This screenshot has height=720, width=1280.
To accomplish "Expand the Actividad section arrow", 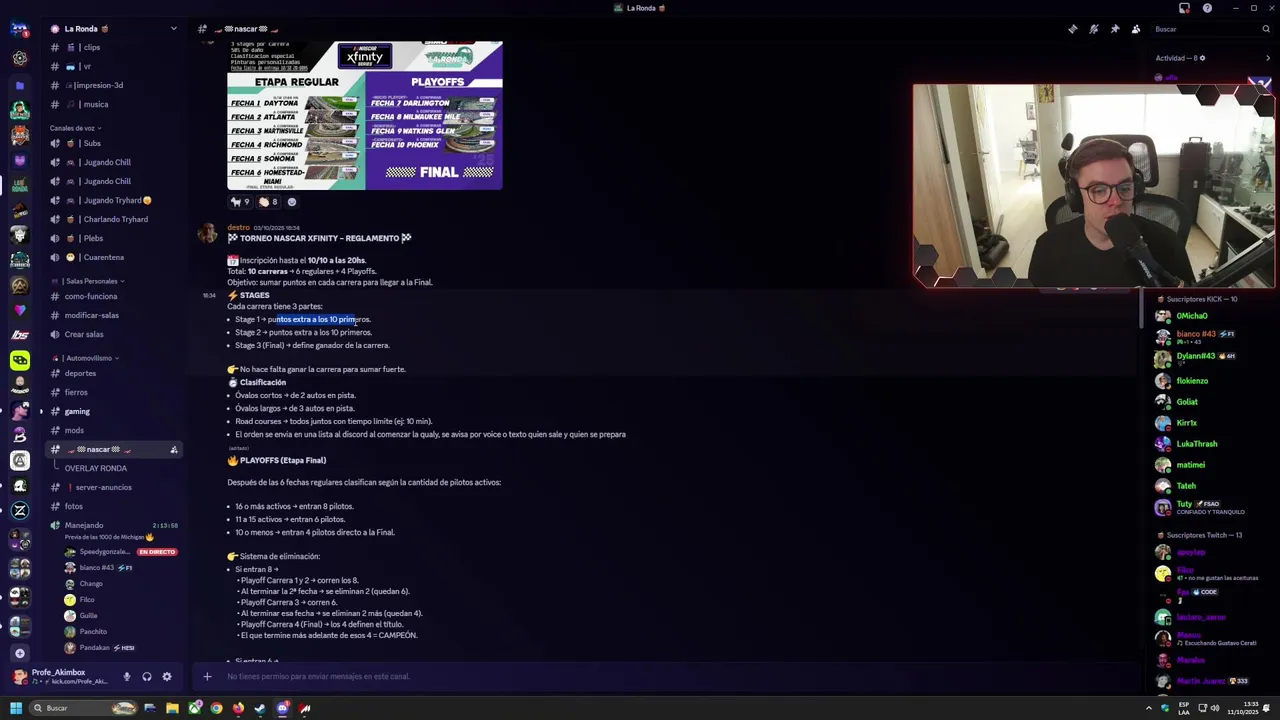I will pyautogui.click(x=1268, y=58).
